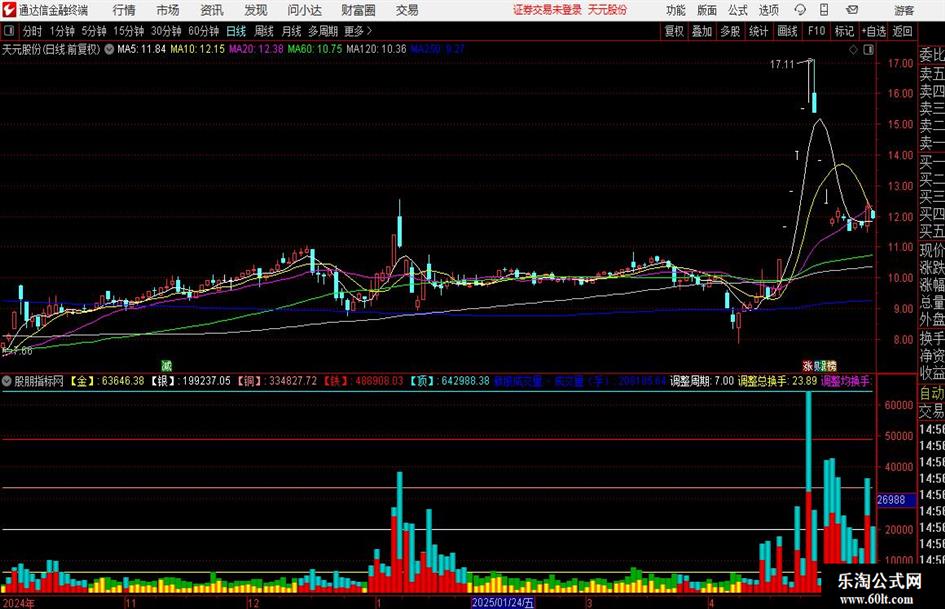Click the MA10: 12.15 indicator value

coord(198,49)
